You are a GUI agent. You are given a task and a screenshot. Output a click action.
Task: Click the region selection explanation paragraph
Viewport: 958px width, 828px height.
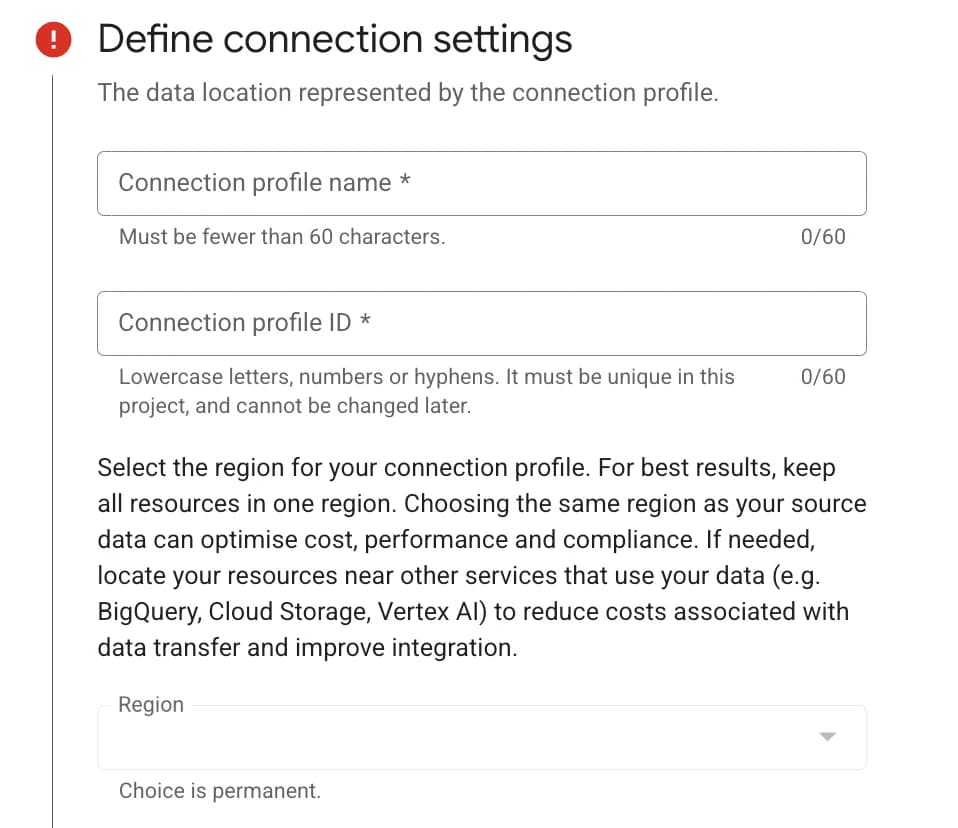pos(480,556)
